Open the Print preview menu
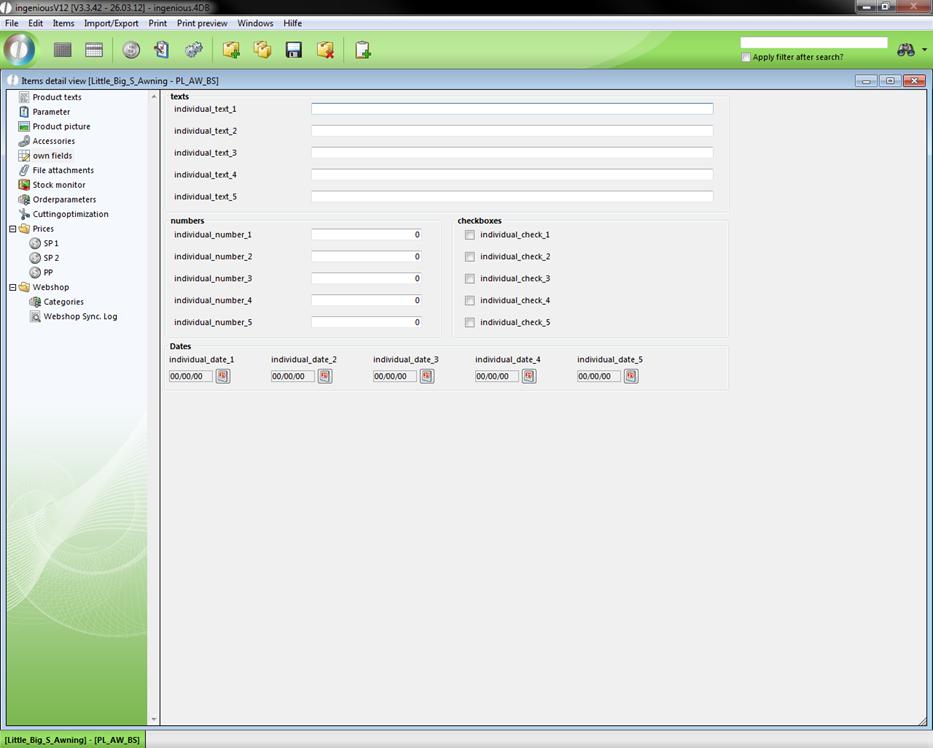Screen dimensions: 933x748 [x=202, y=23]
